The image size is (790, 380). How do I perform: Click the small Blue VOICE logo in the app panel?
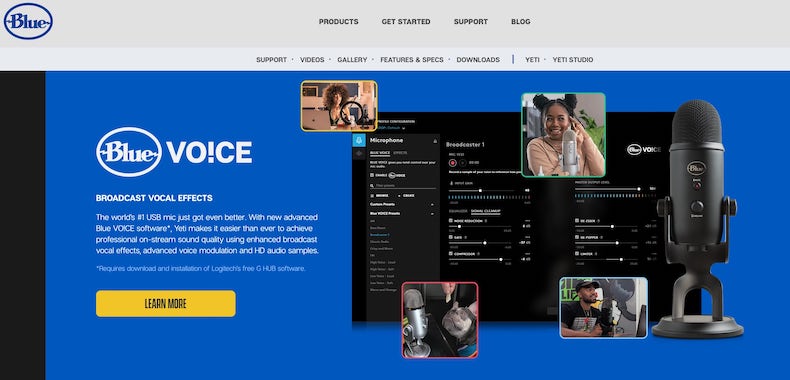click(643, 149)
